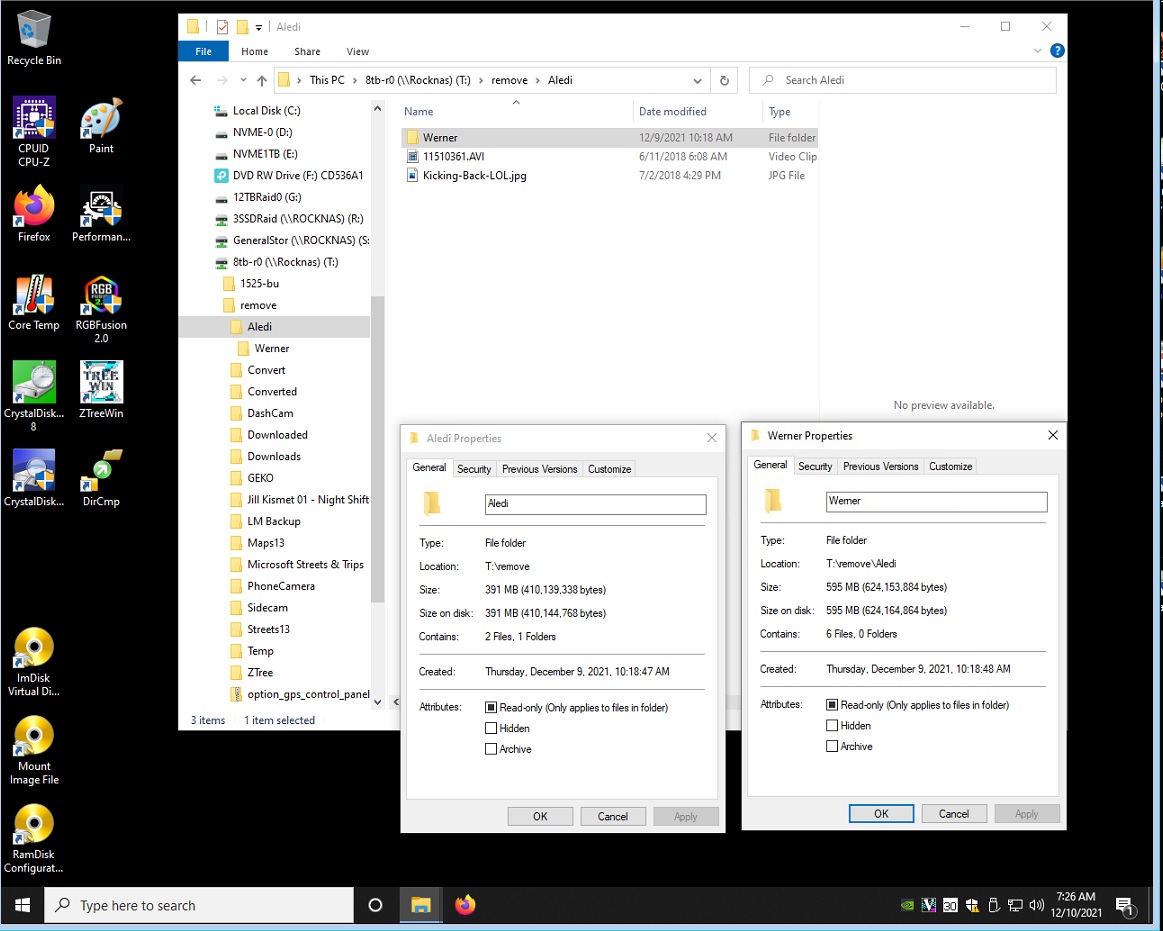Click OK in Werner Properties

pyautogui.click(x=881, y=813)
